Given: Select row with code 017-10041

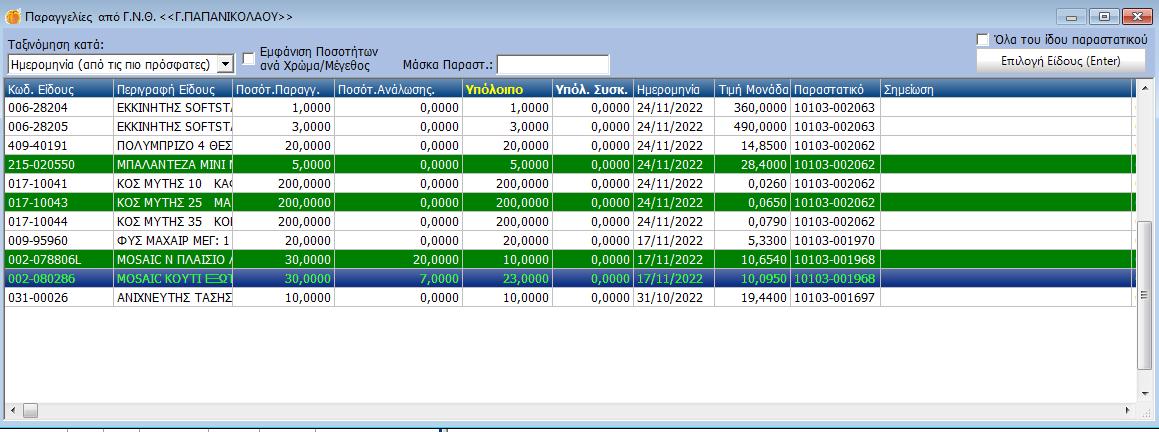Looking at the screenshot, I should 569,183.
